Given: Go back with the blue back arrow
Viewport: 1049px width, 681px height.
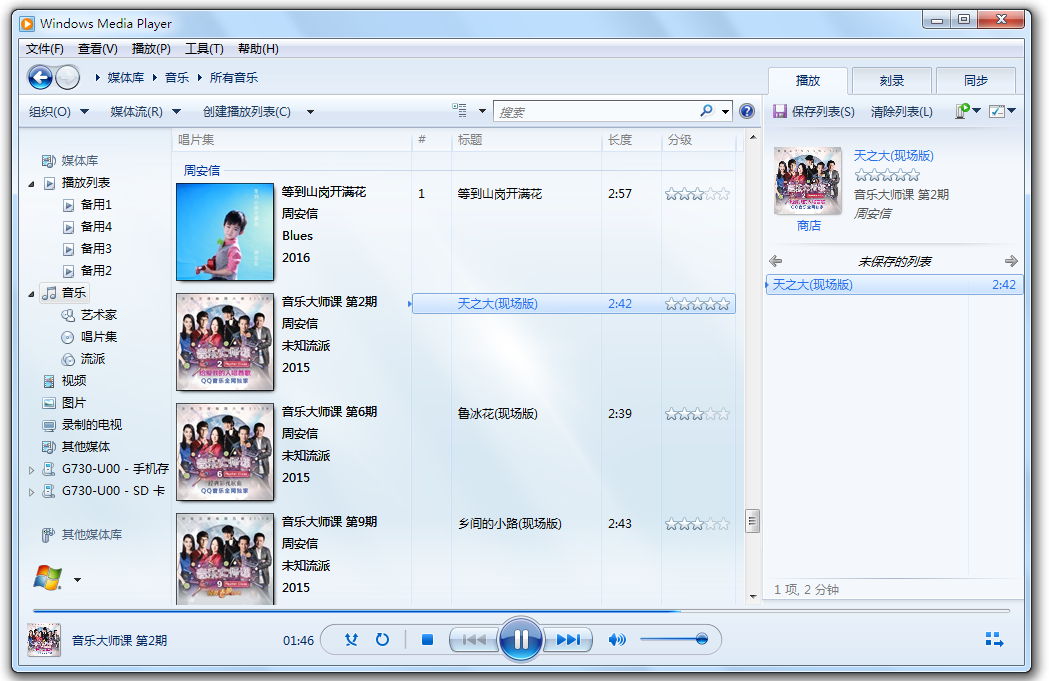Looking at the screenshot, I should pyautogui.click(x=40, y=78).
